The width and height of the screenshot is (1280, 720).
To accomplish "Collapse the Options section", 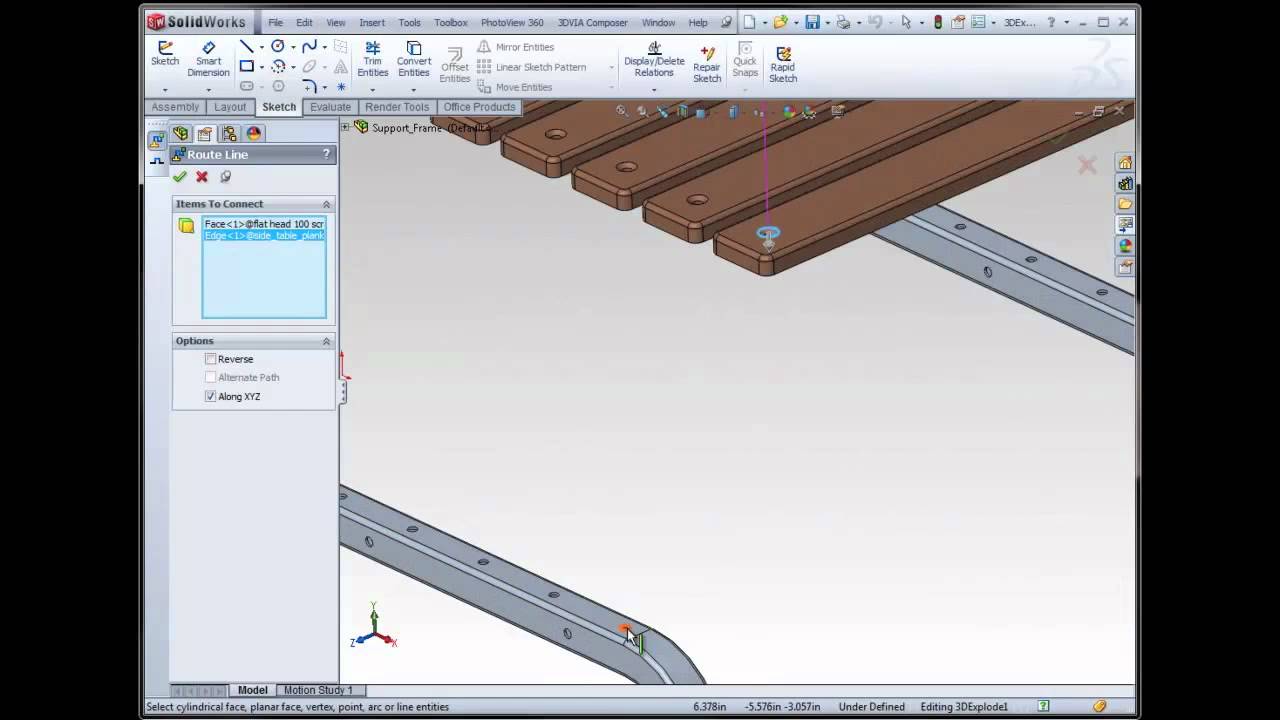I will [x=326, y=341].
